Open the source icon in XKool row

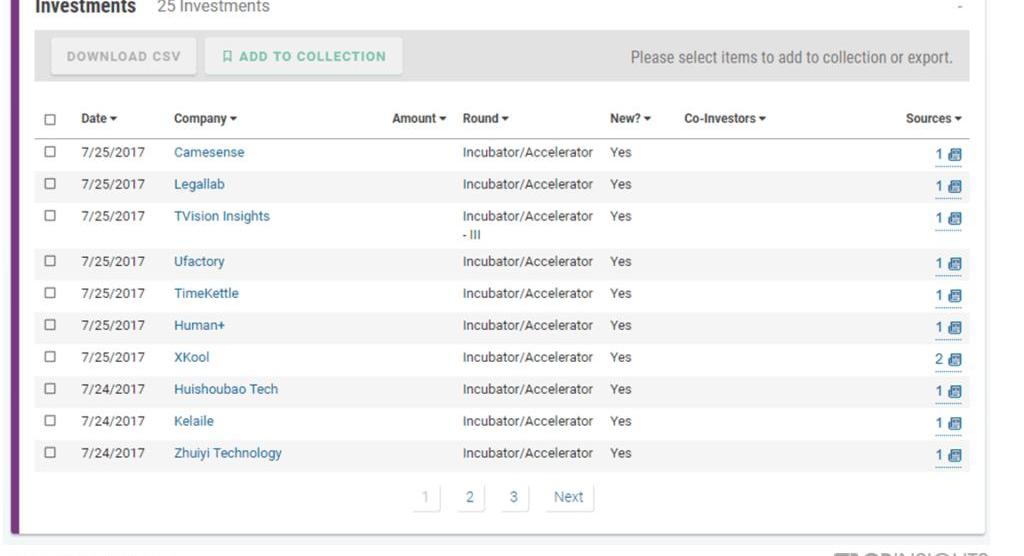pyautogui.click(x=954, y=360)
